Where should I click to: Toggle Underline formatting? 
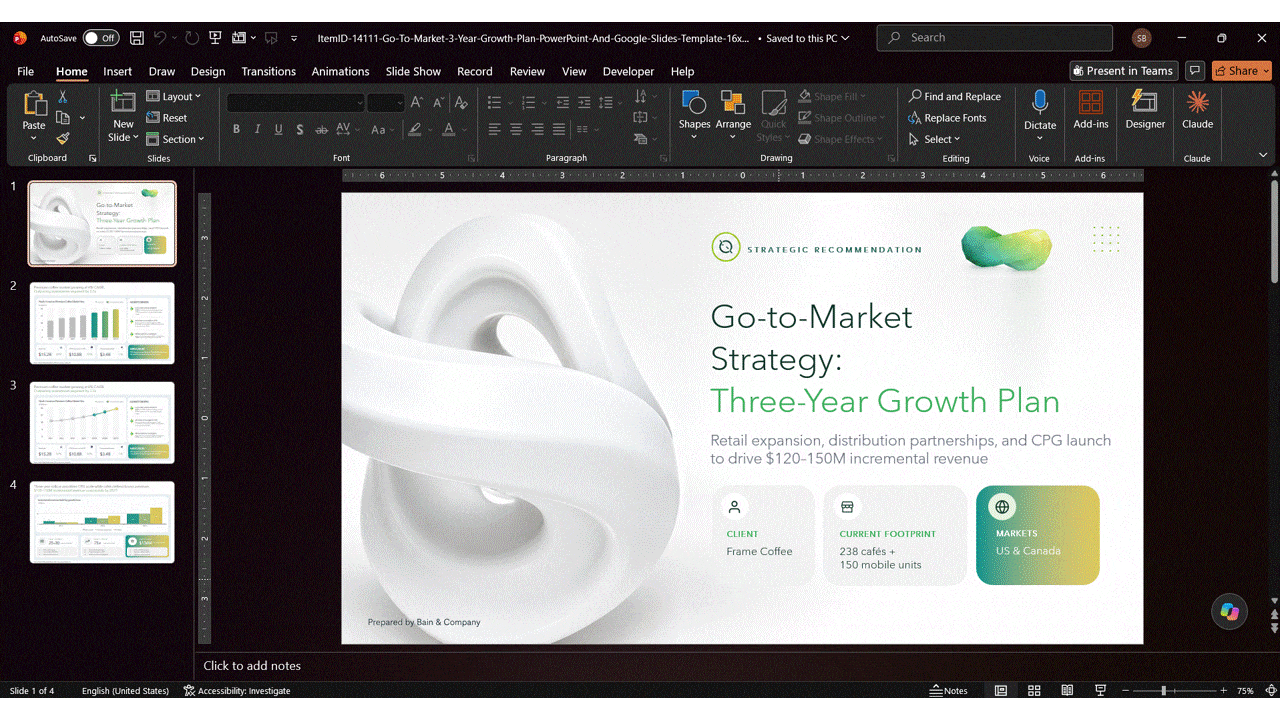click(278, 129)
